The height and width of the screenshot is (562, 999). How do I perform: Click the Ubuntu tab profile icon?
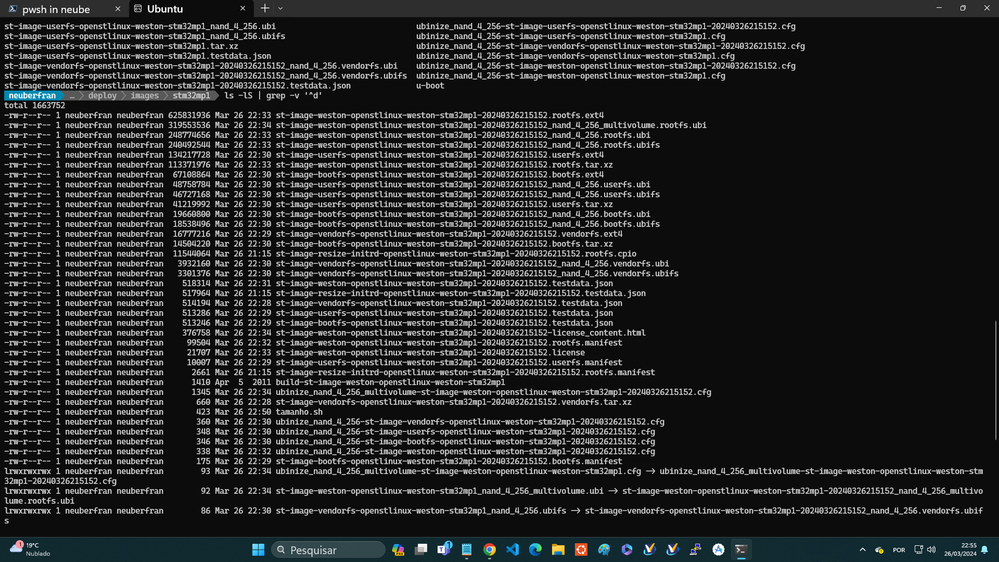138,9
